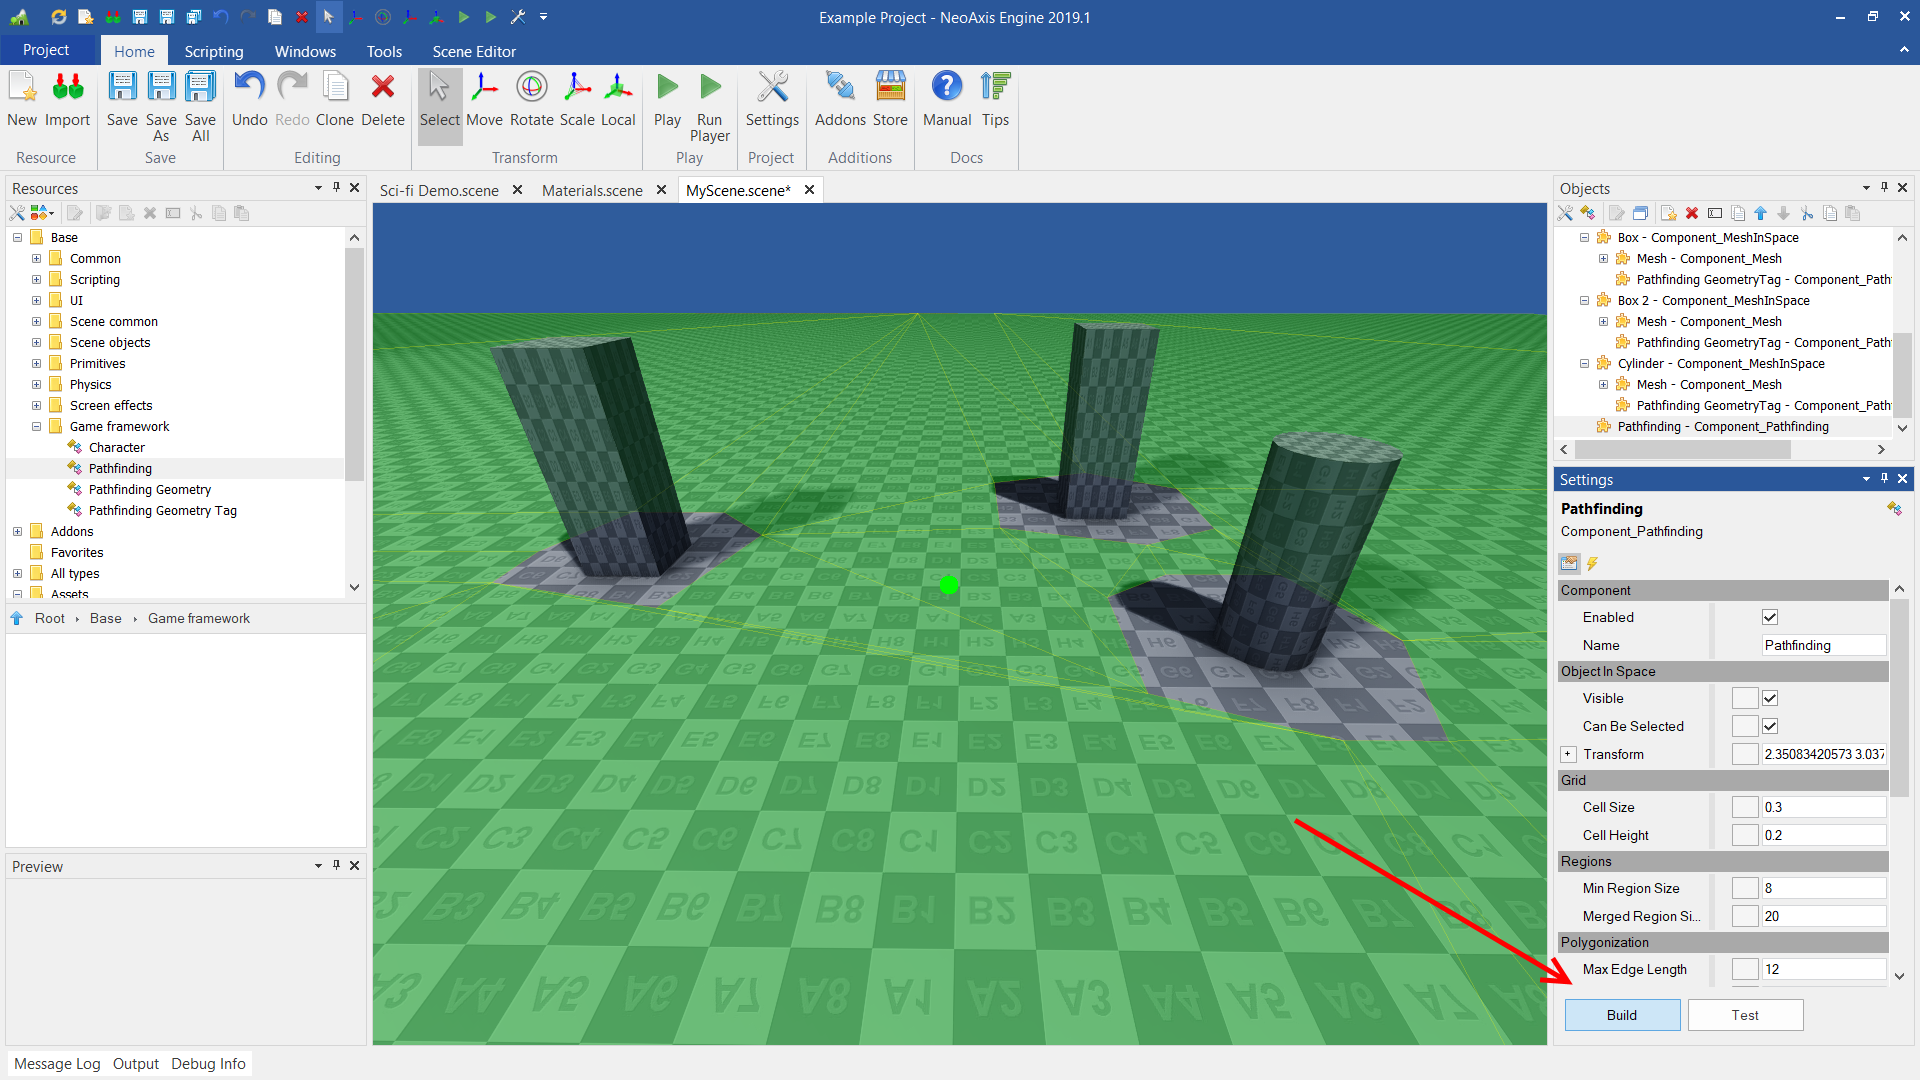Click the Delete red X icon
The height and width of the screenshot is (1080, 1920).
tap(382, 88)
